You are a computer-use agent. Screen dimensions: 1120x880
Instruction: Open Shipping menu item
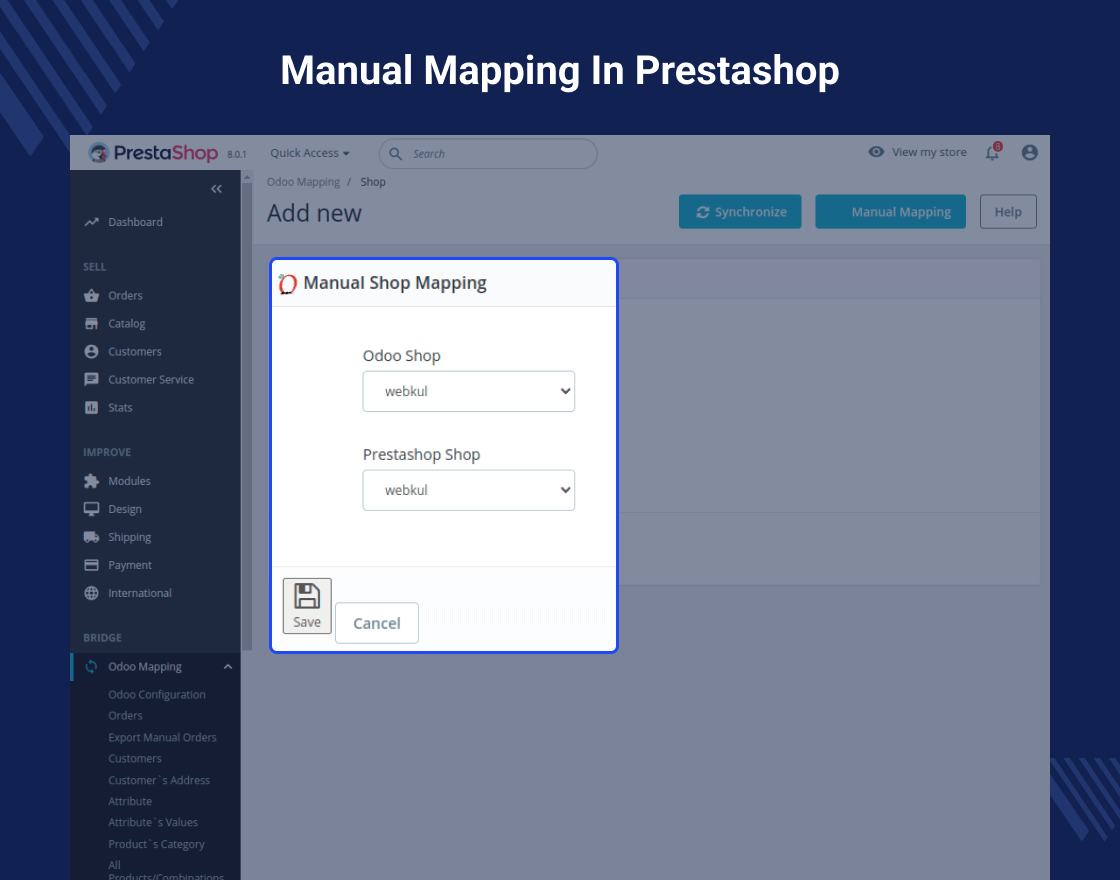[x=130, y=536]
